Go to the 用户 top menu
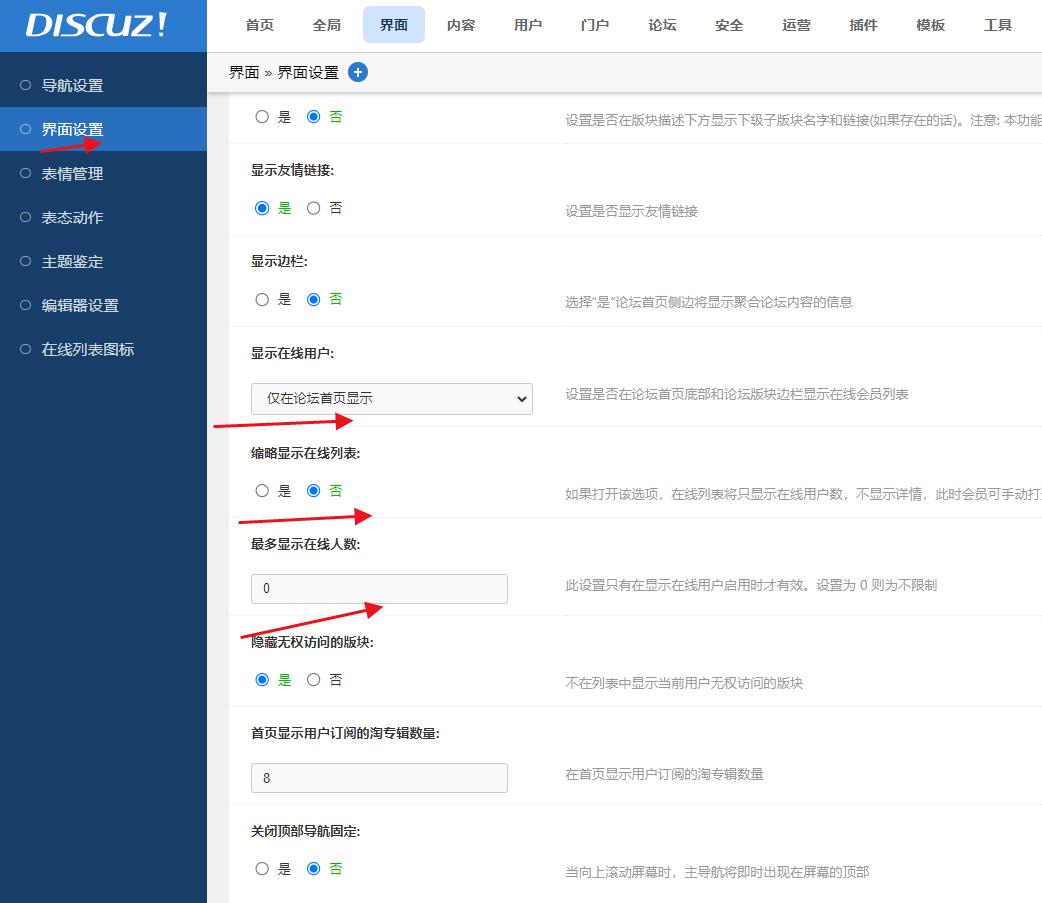This screenshot has height=903, width=1042. pyautogui.click(x=528, y=25)
